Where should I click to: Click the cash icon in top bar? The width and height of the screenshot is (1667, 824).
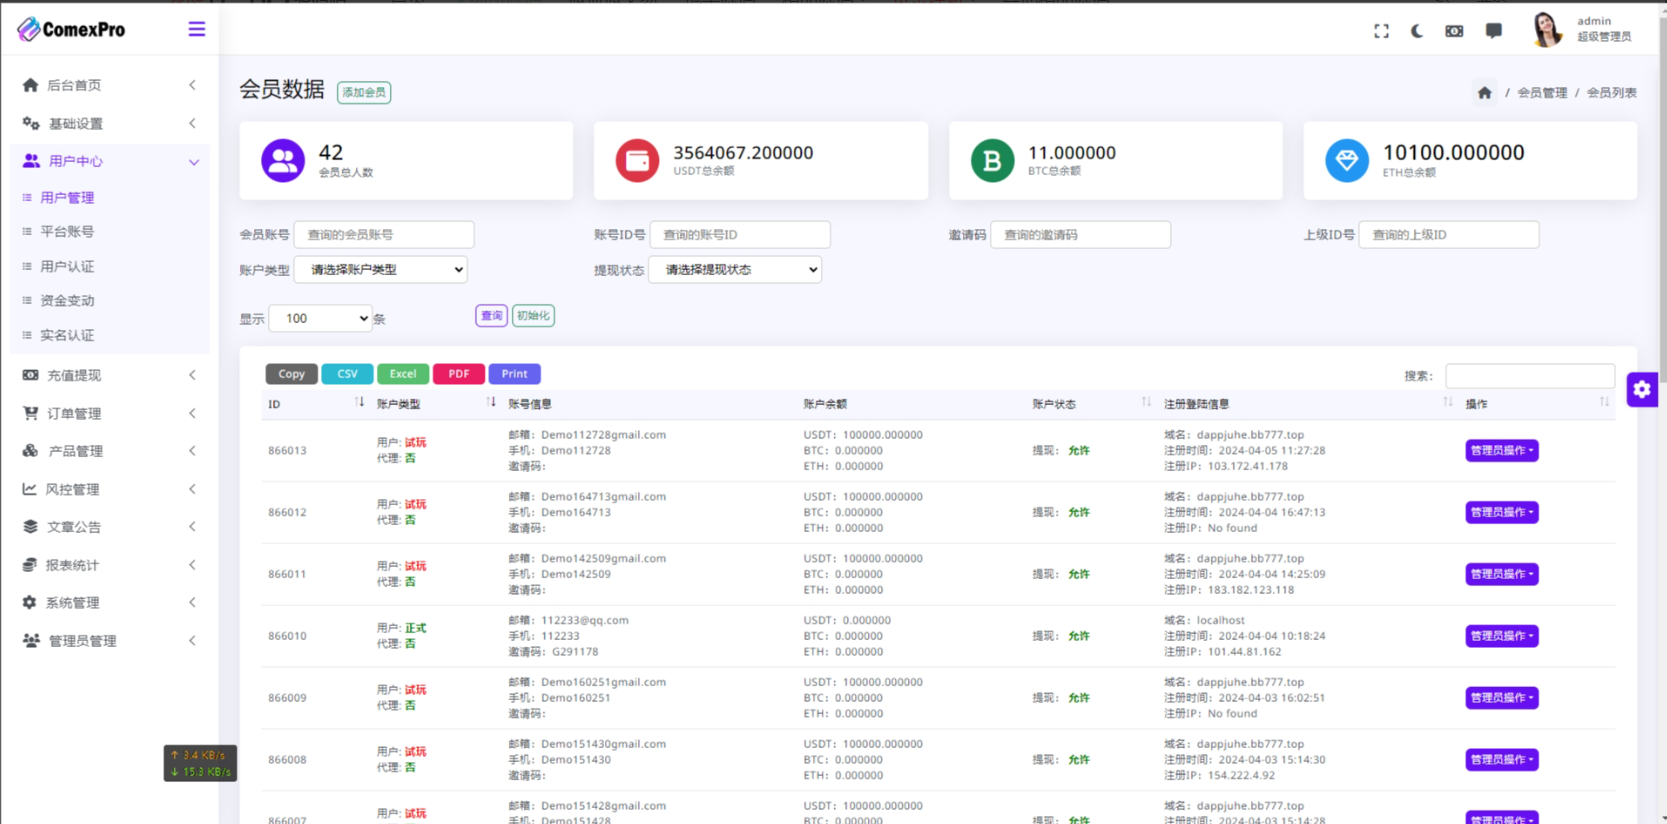1454,31
